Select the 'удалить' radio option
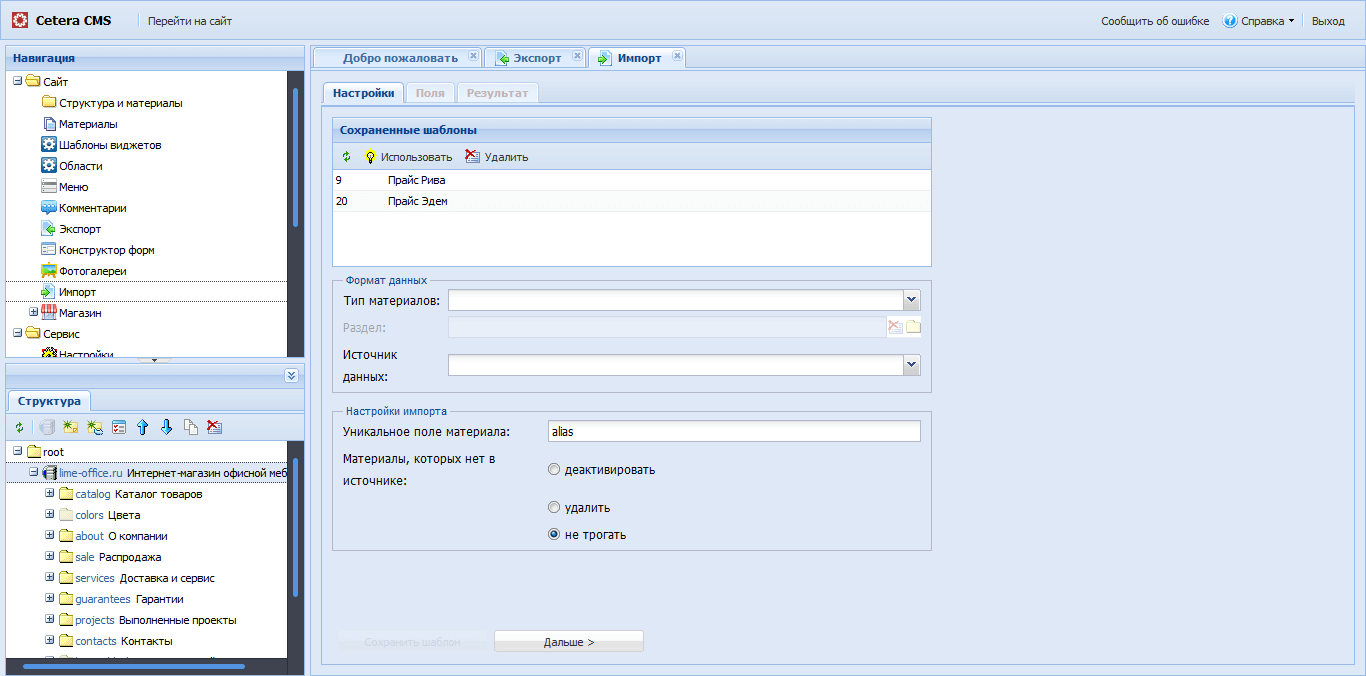Screen dimensions: 1366x676 [554, 507]
